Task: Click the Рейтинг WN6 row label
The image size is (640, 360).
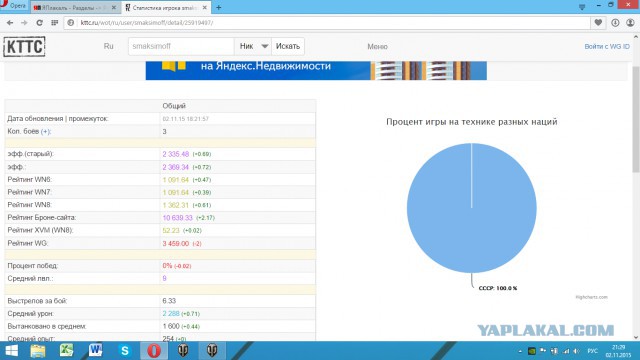Action: pos(29,180)
